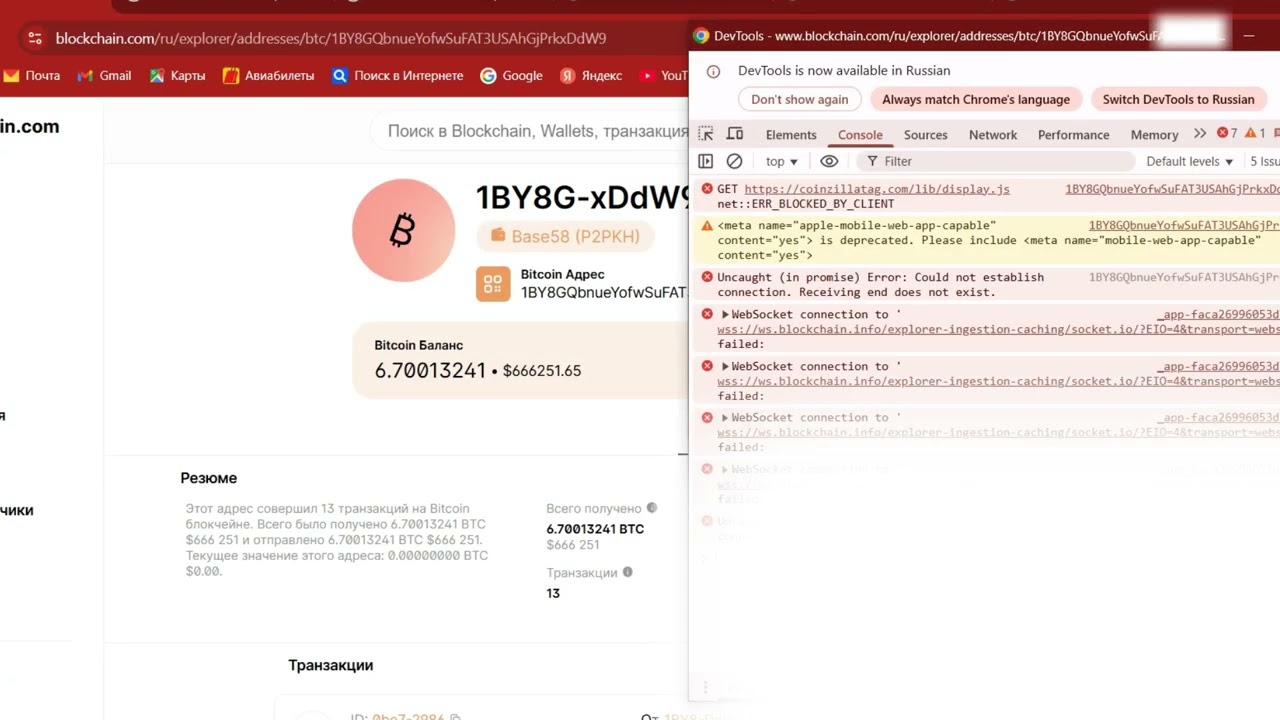1280x720 pixels.
Task: Expand the third WebSocket connection error
Action: (x=725, y=418)
